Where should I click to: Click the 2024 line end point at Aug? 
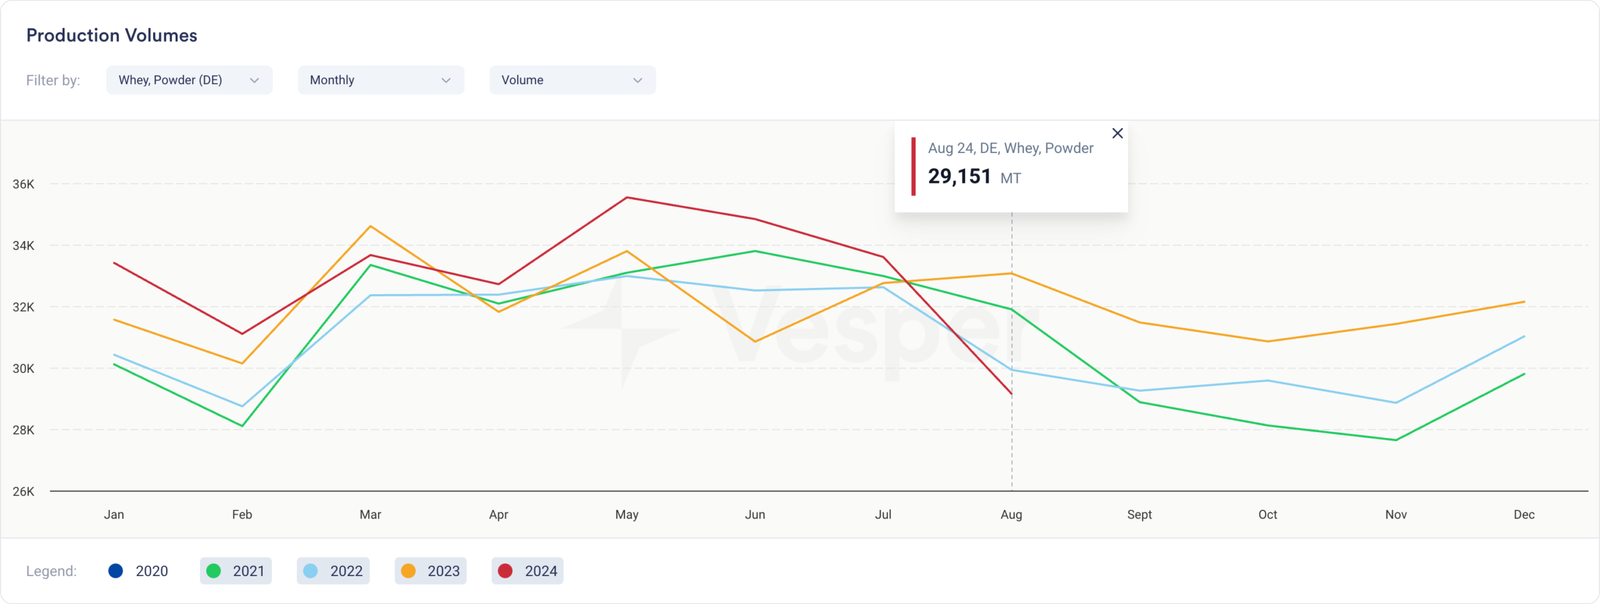pyautogui.click(x=1011, y=394)
